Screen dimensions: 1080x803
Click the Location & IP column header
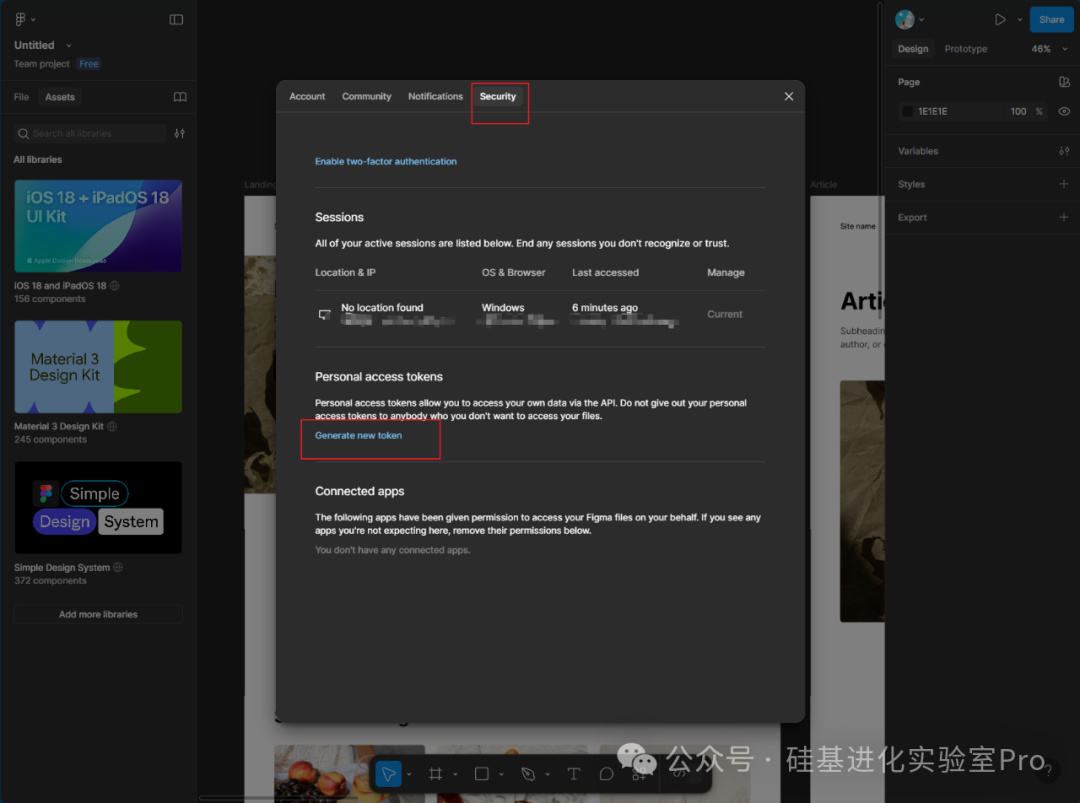click(x=345, y=273)
